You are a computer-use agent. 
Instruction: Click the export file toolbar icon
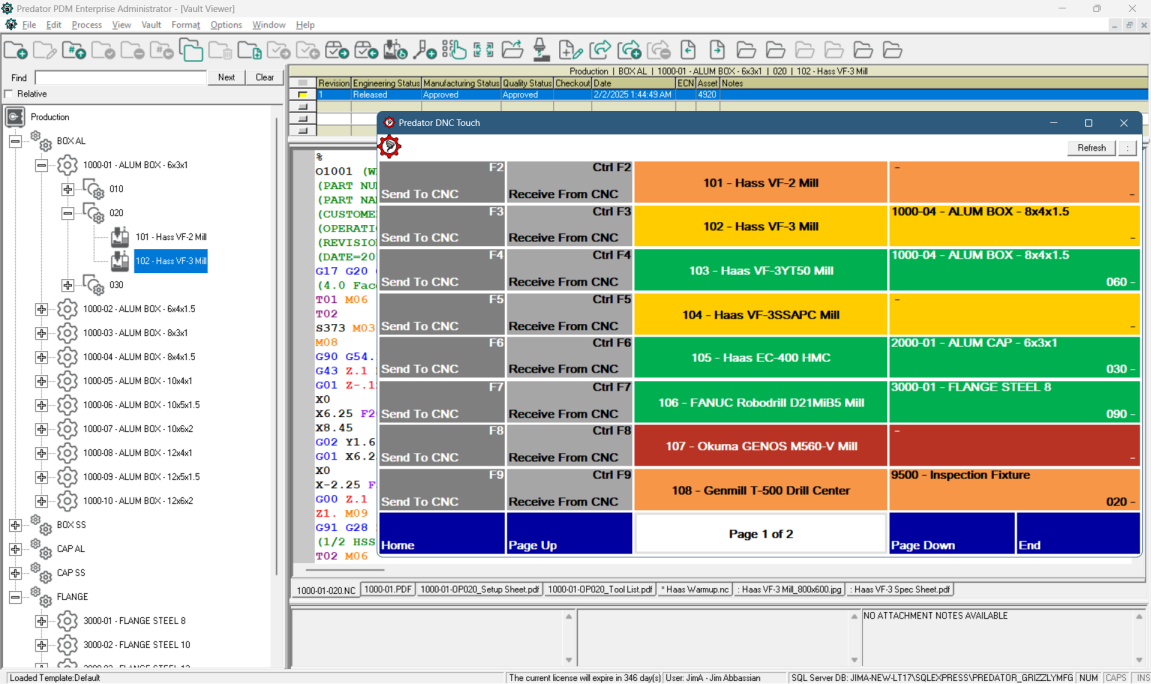(718, 49)
